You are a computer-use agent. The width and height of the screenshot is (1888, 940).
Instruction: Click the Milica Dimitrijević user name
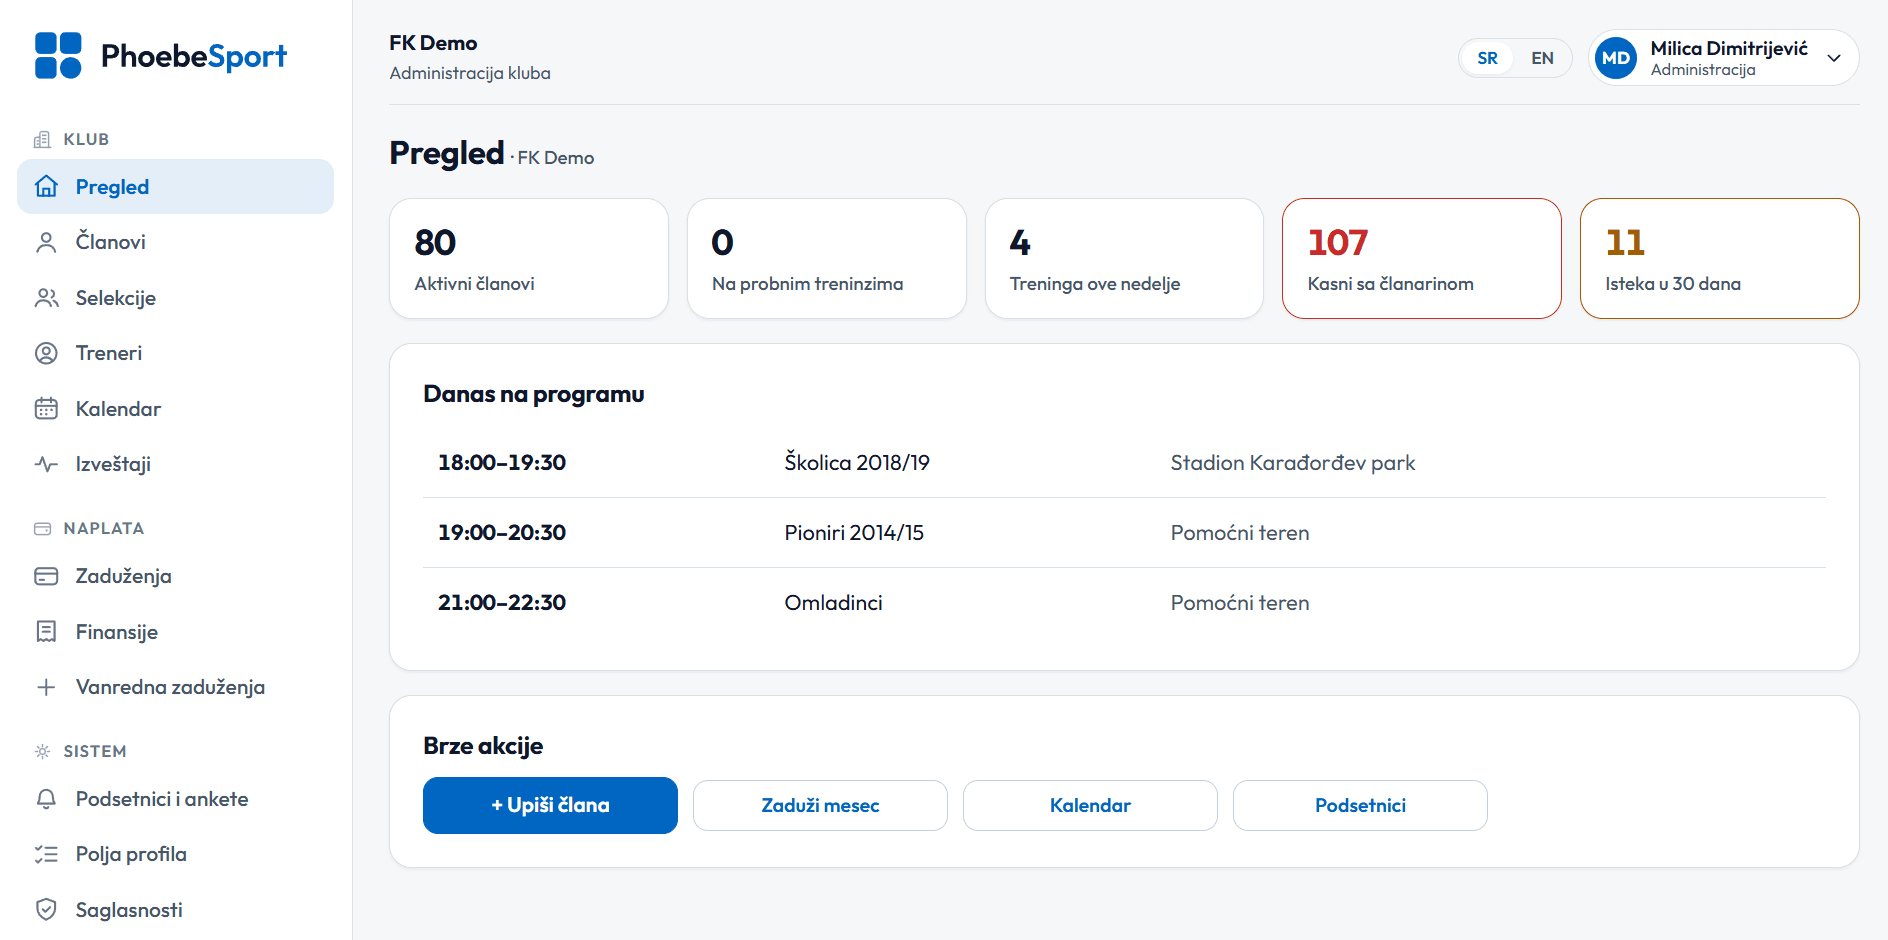click(x=1729, y=48)
